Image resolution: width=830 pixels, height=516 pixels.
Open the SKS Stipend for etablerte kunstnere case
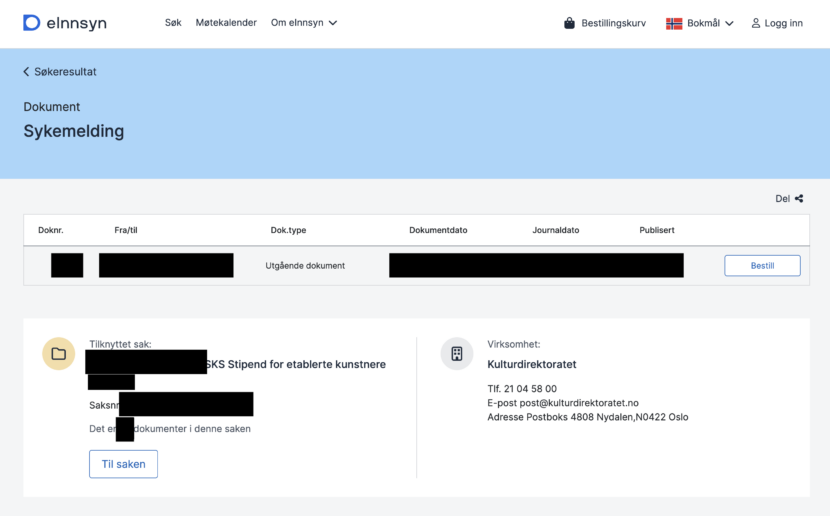[x=296, y=364]
